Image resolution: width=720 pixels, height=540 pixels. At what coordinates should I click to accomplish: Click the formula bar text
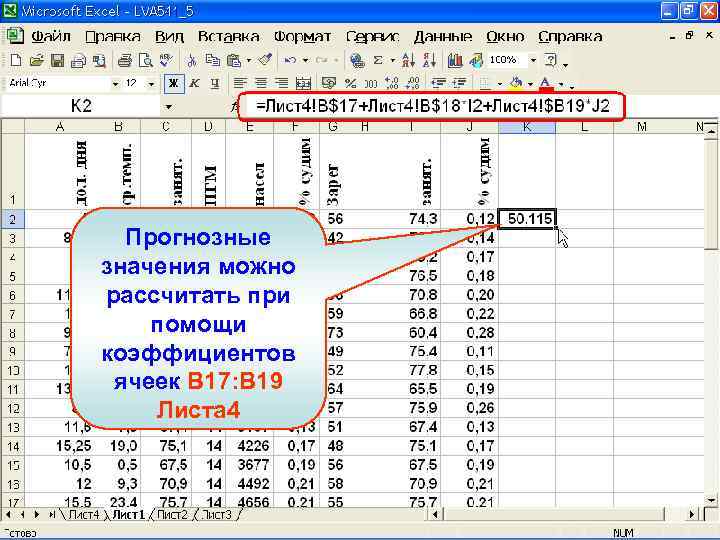(432, 107)
